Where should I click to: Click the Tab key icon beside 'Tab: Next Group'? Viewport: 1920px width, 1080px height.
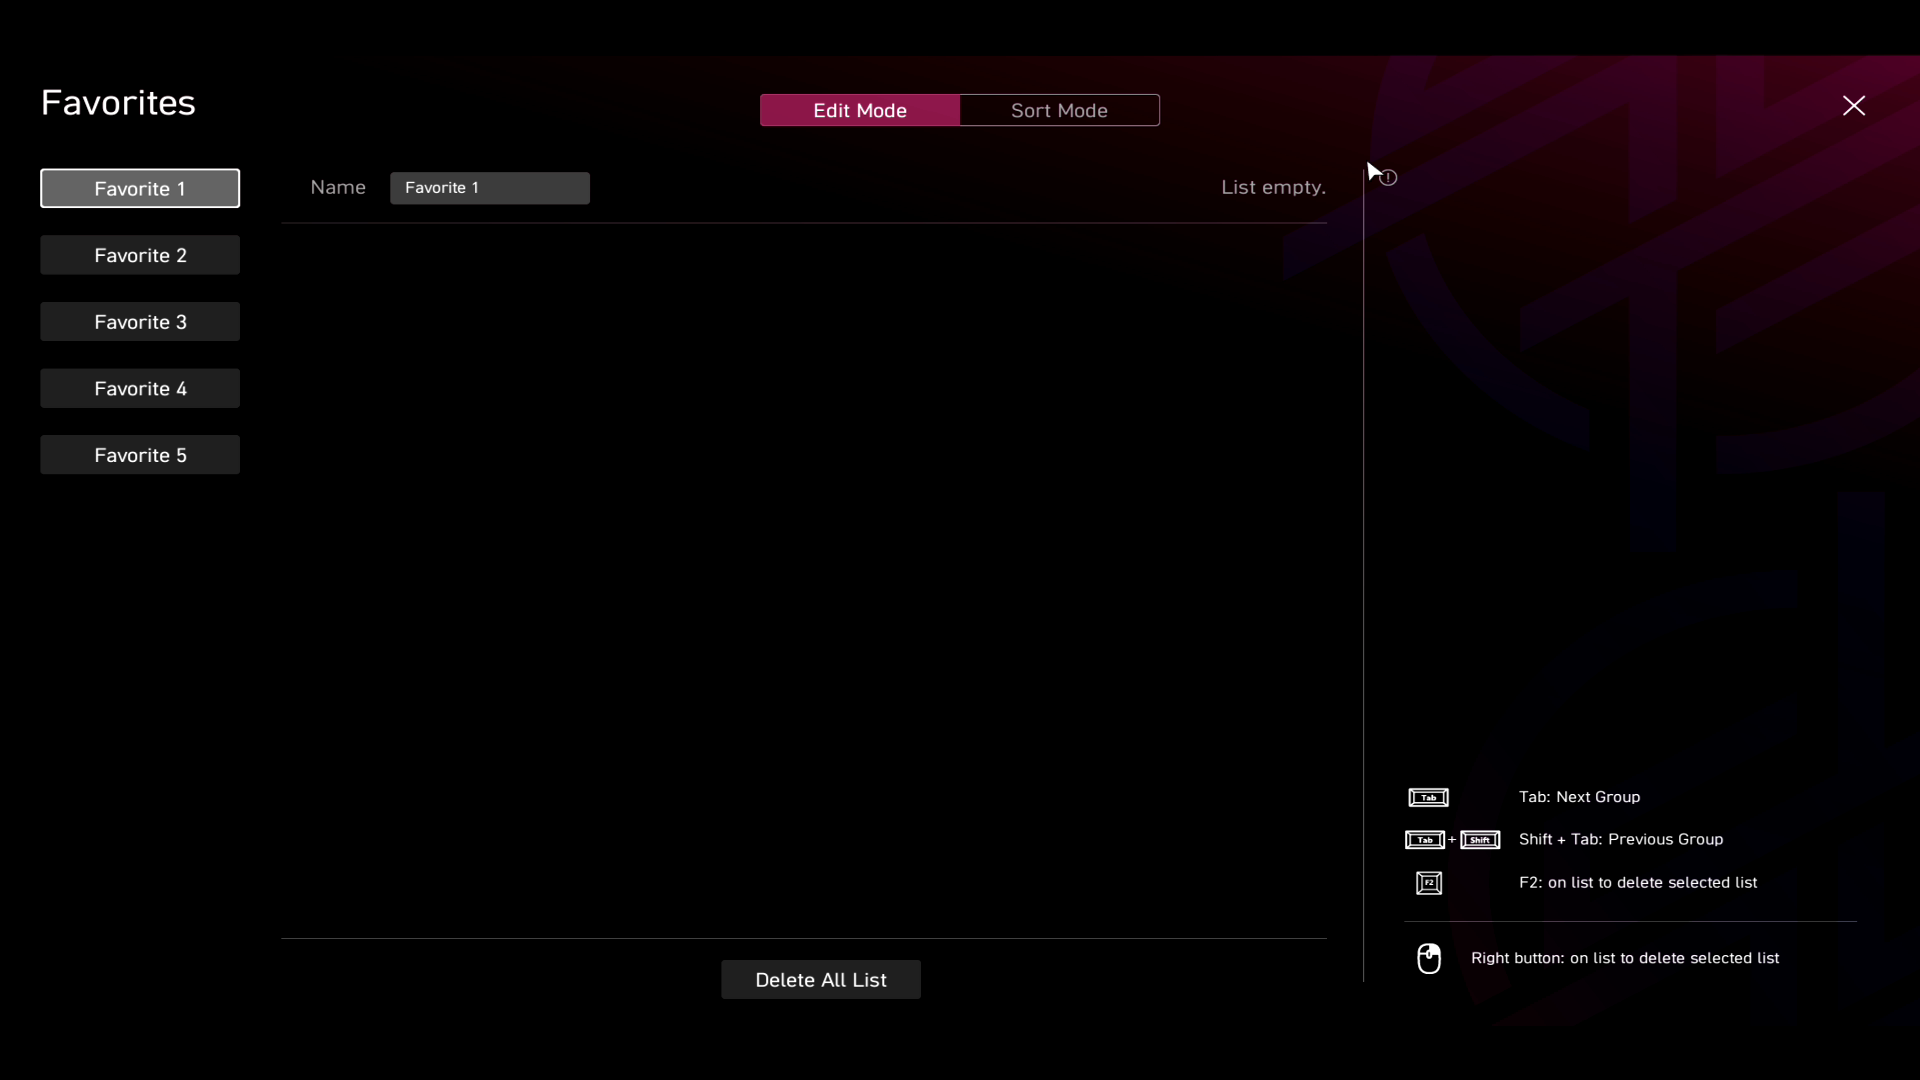[1428, 797]
